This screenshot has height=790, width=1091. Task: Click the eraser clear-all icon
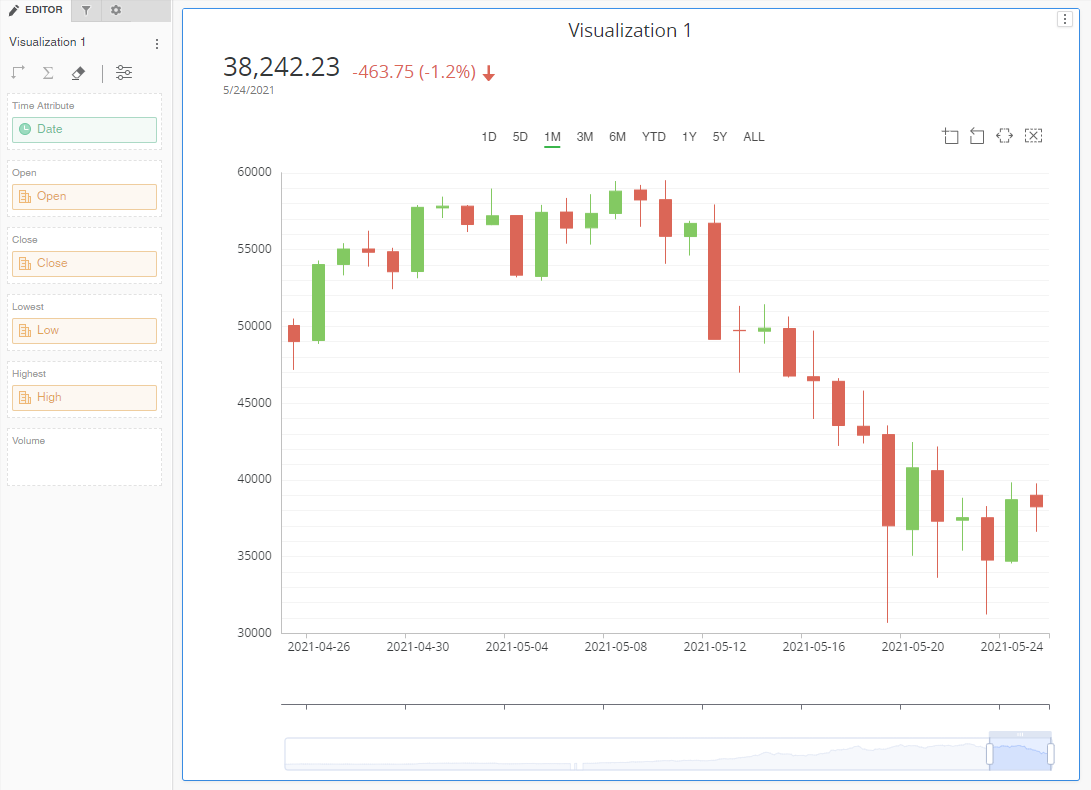pyautogui.click(x=78, y=73)
